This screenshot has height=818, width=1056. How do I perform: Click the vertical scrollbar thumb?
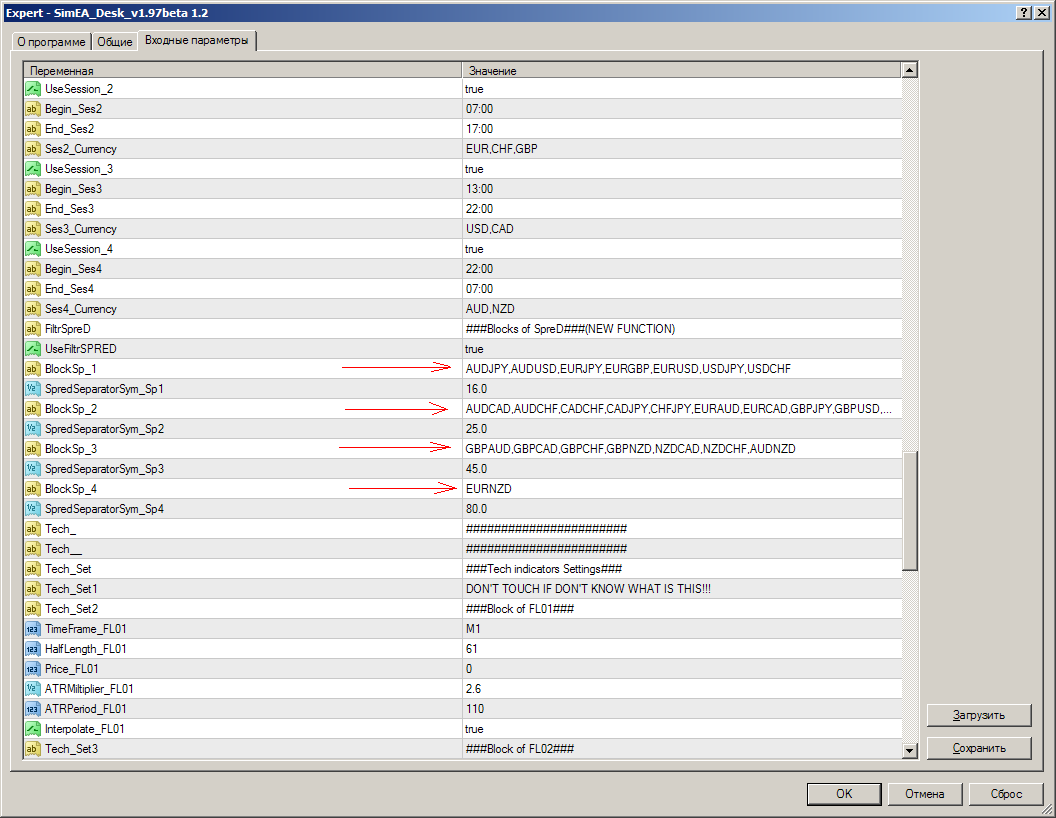coord(910,511)
